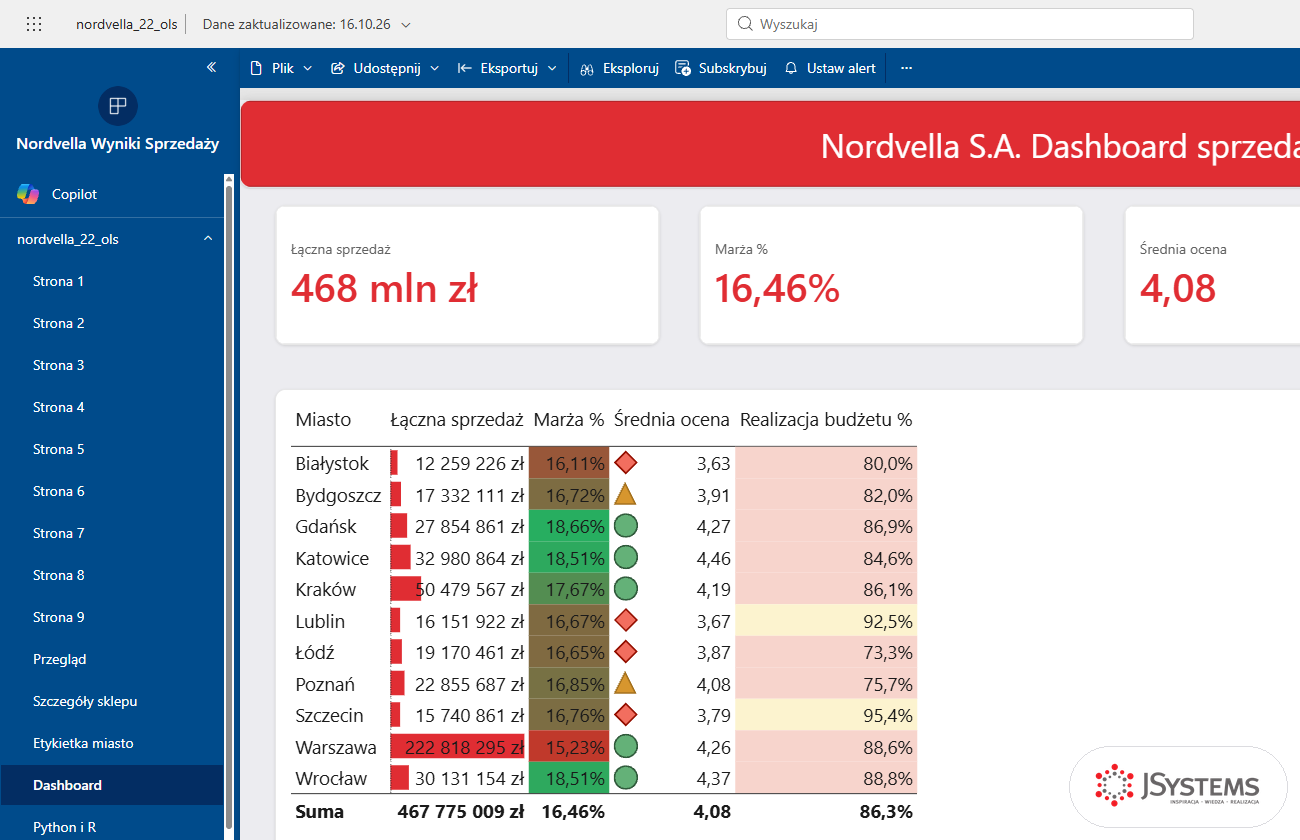Click the red diamond icon in Lublin row

pos(626,621)
